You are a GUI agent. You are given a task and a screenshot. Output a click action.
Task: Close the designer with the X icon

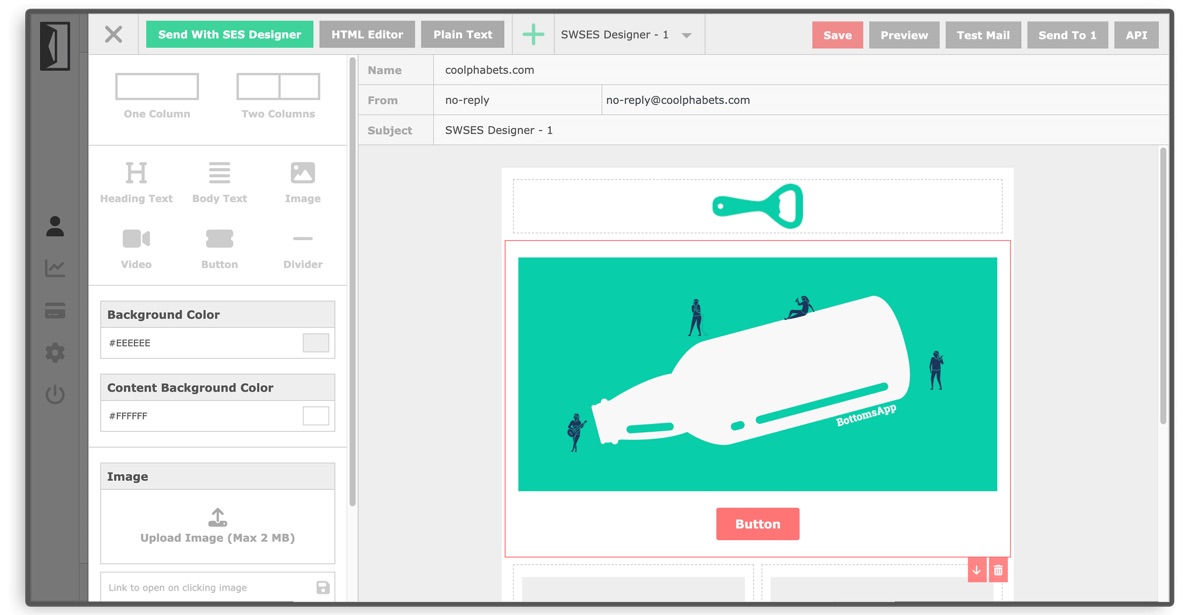pyautogui.click(x=114, y=35)
